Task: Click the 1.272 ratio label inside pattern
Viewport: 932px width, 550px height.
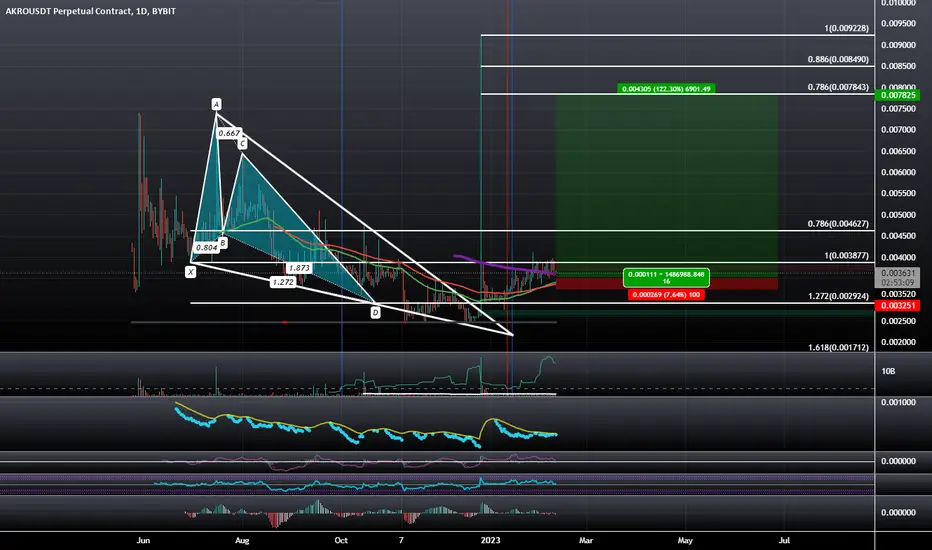Action: 282,282
